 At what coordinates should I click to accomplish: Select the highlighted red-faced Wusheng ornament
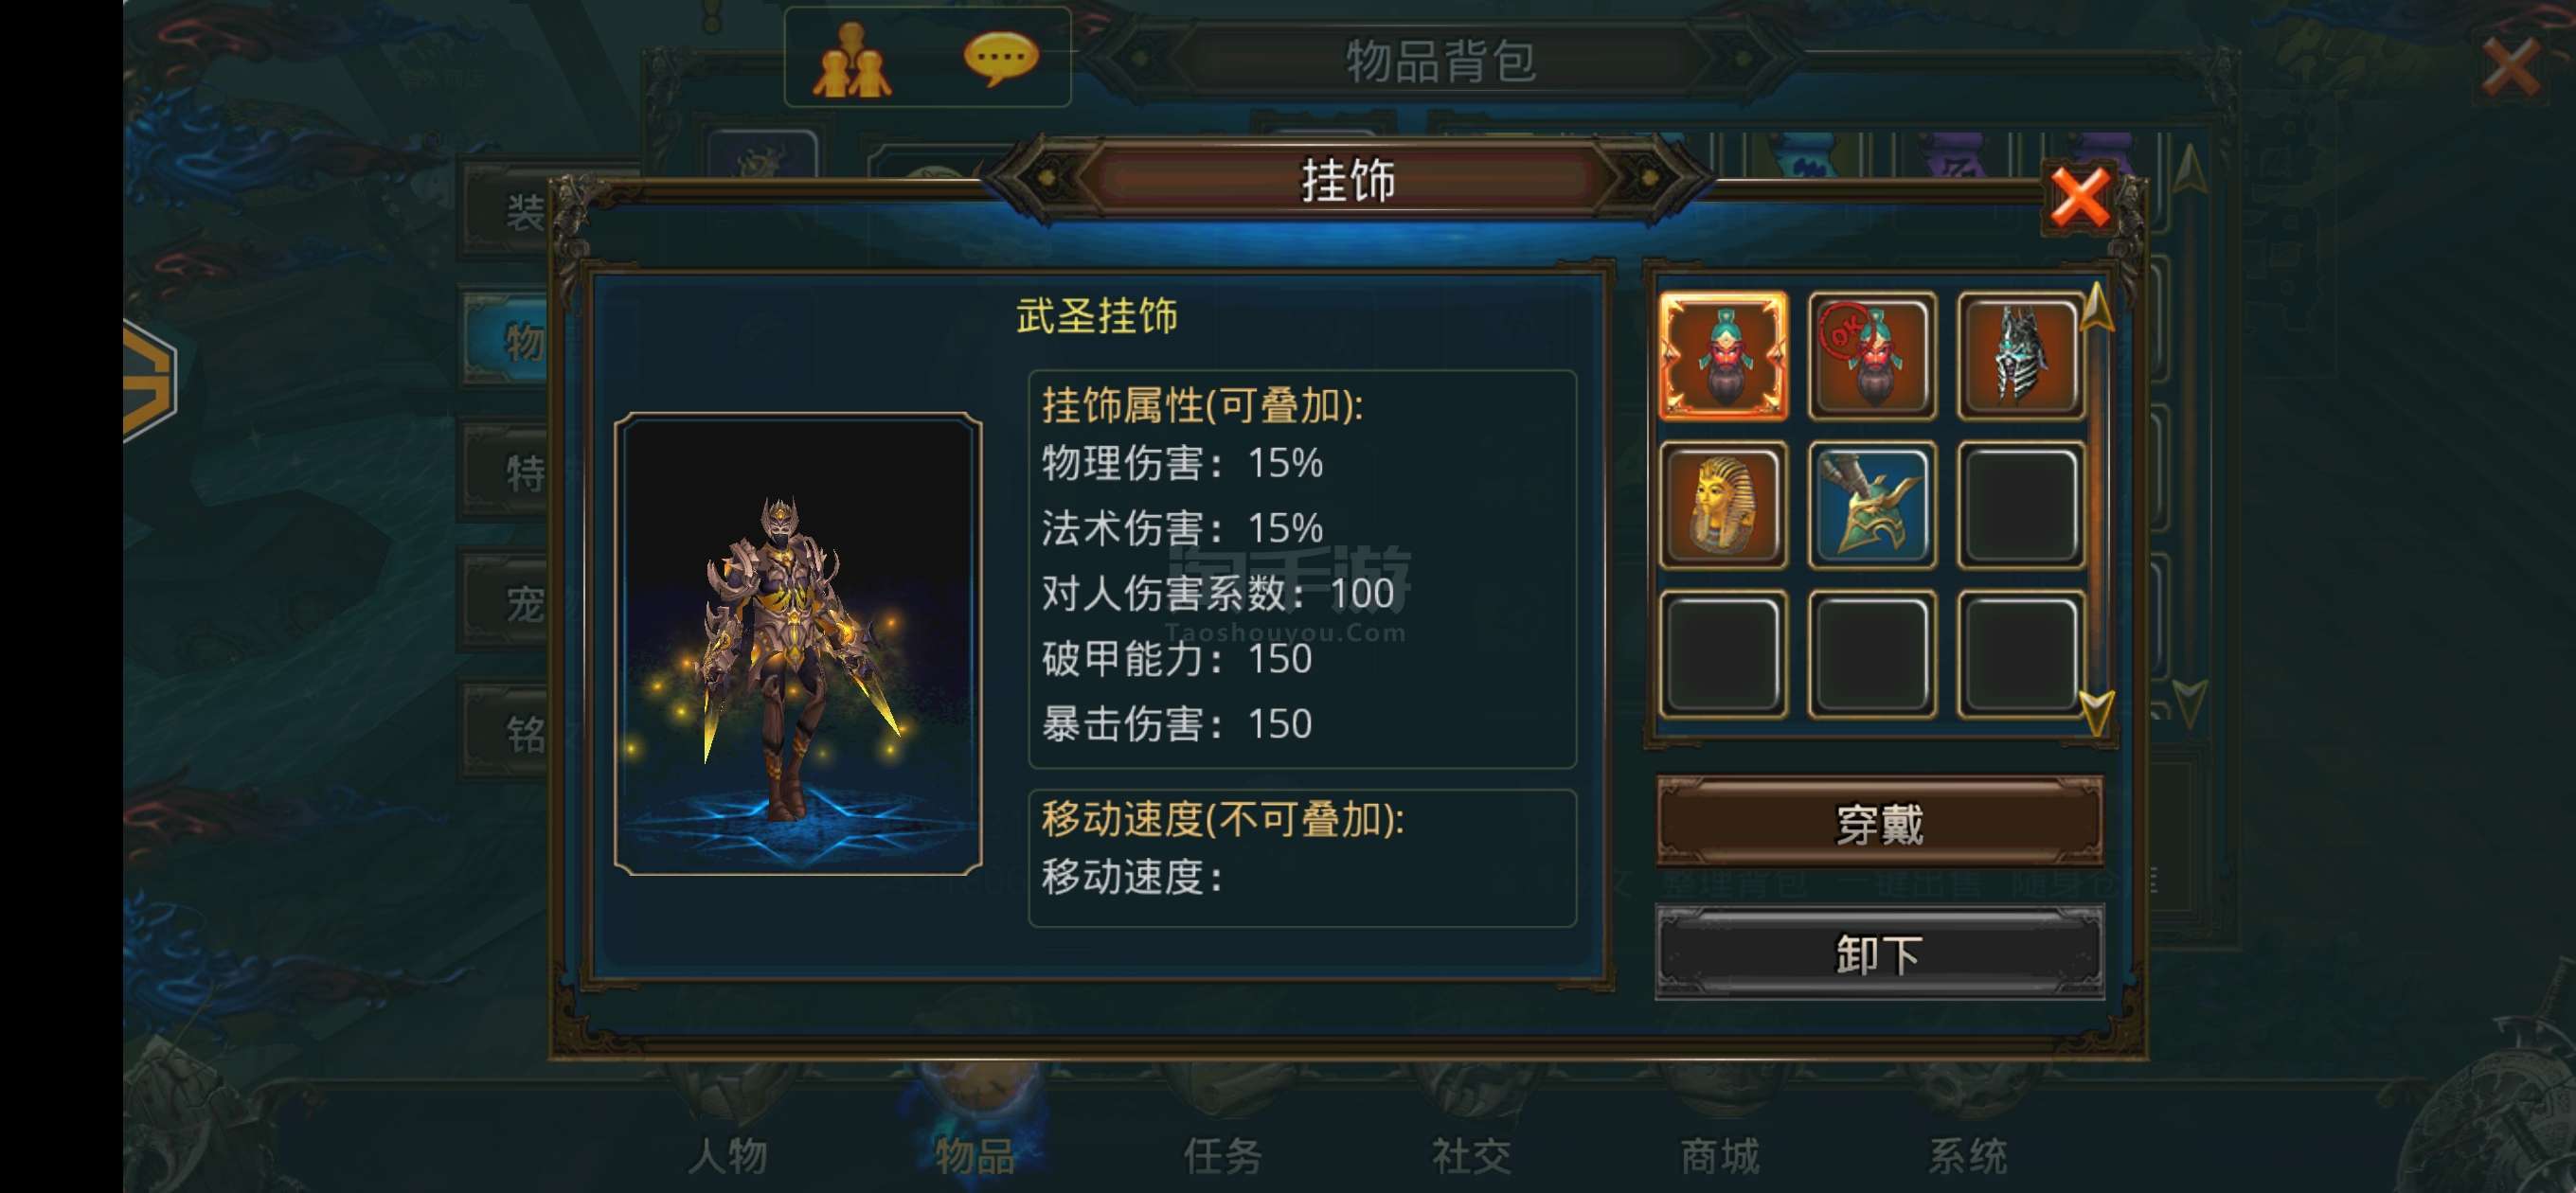click(1722, 356)
